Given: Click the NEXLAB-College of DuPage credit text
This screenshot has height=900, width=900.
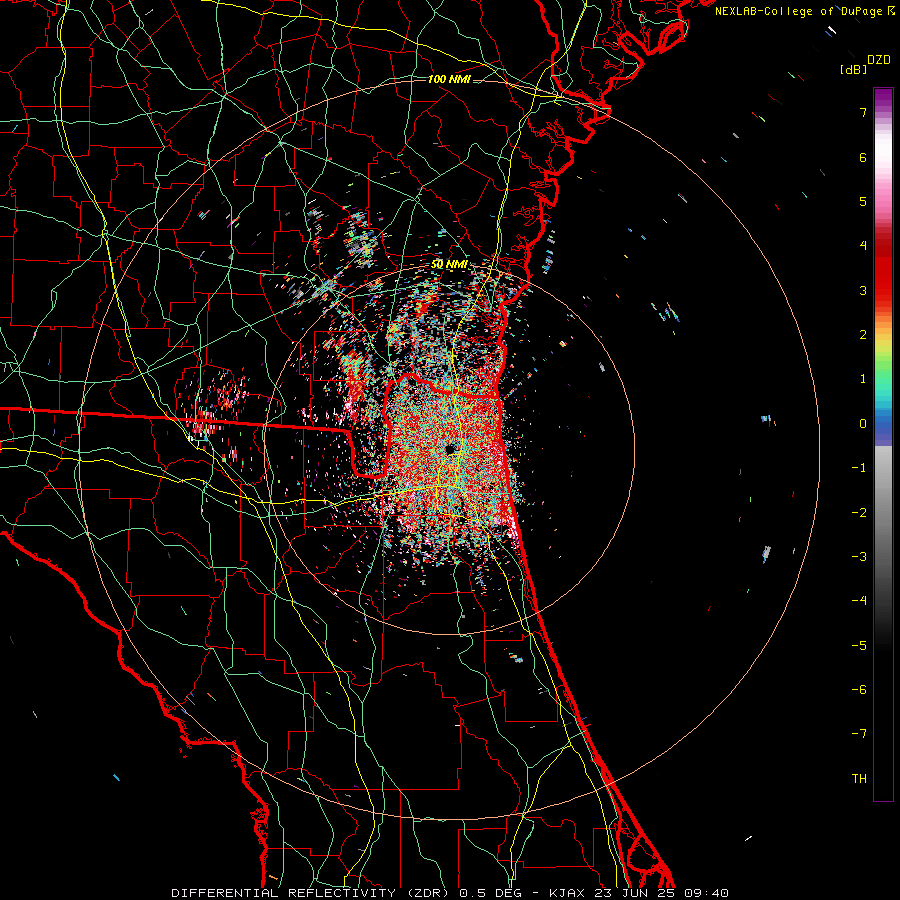Looking at the screenshot, I should click(x=798, y=11).
